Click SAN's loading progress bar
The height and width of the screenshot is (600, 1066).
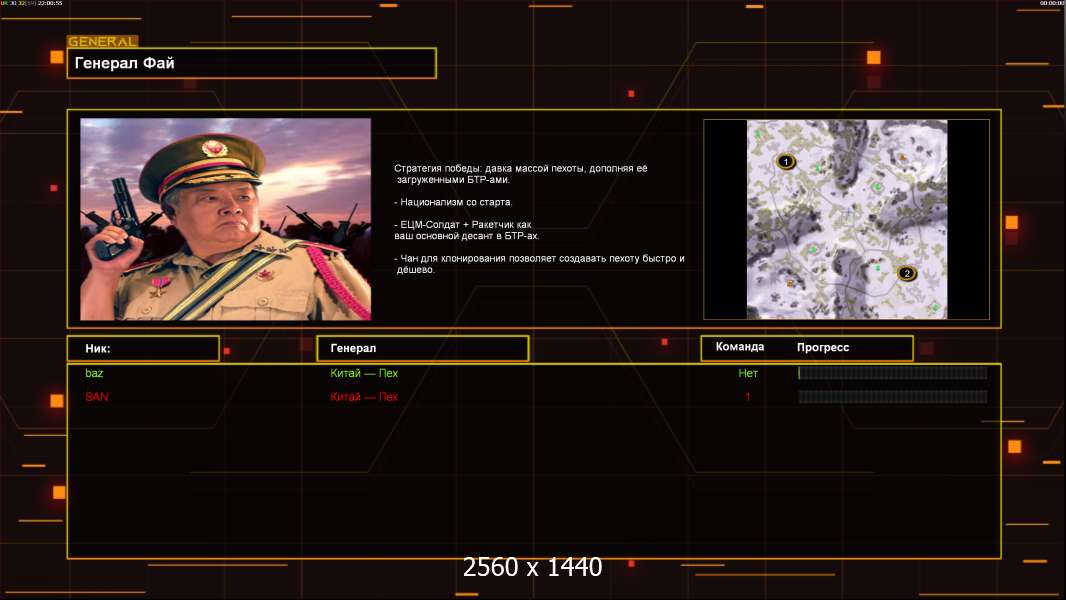pyautogui.click(x=892, y=397)
